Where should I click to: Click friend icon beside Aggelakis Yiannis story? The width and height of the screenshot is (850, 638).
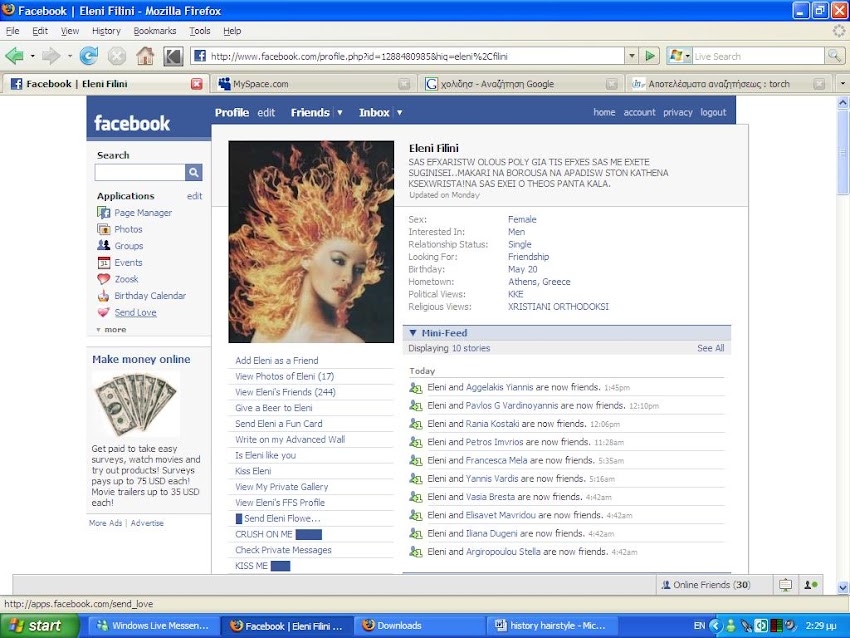[x=416, y=388]
